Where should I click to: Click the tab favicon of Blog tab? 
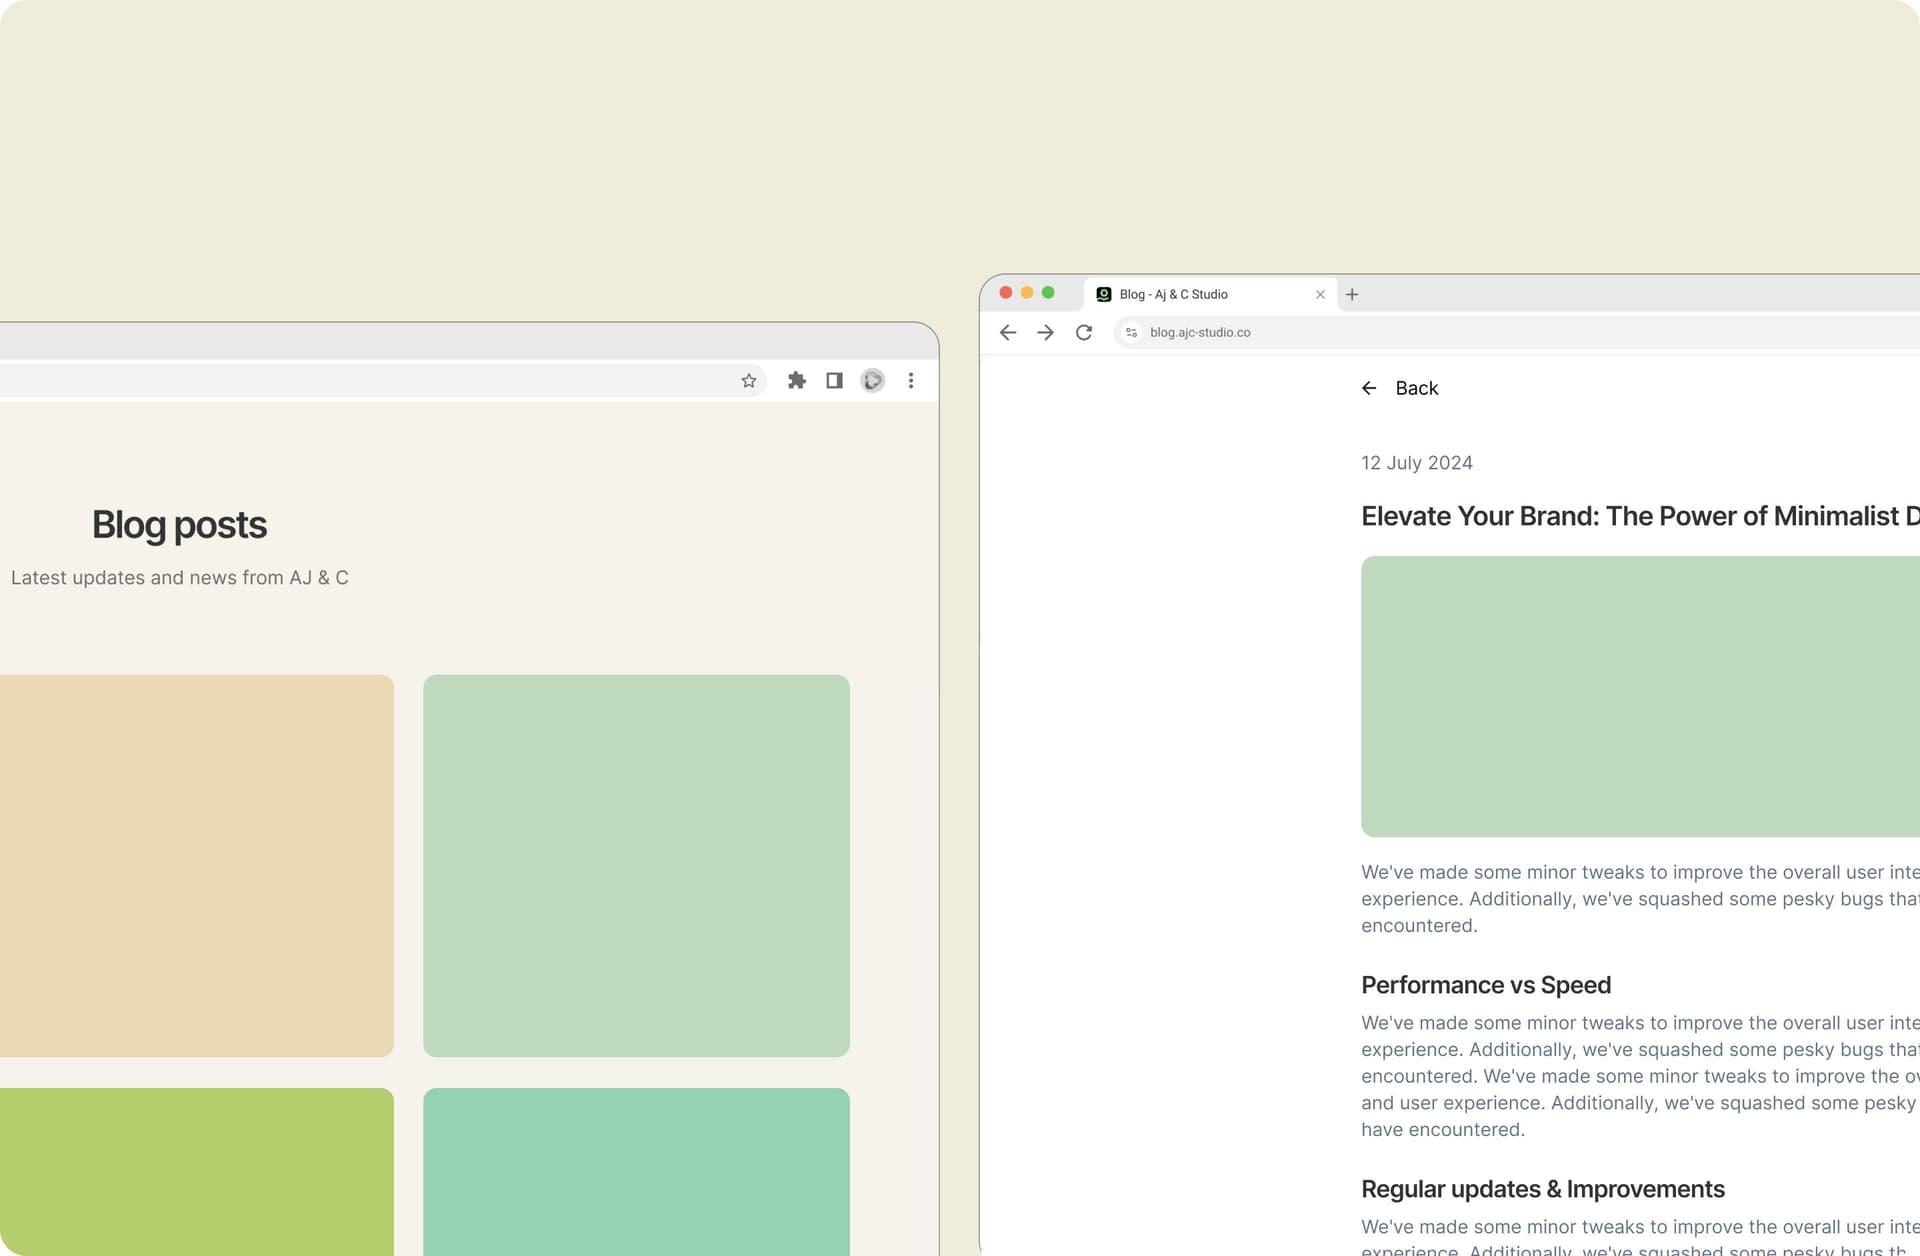(1104, 294)
